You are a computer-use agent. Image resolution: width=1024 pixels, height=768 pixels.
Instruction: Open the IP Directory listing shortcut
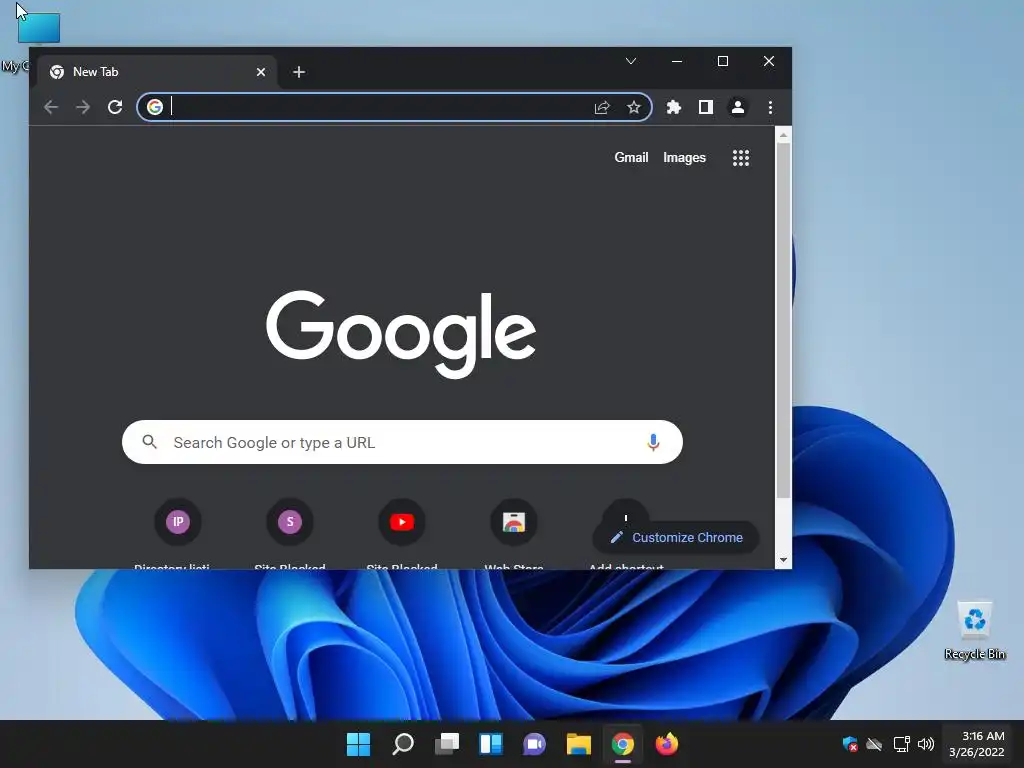coord(177,522)
